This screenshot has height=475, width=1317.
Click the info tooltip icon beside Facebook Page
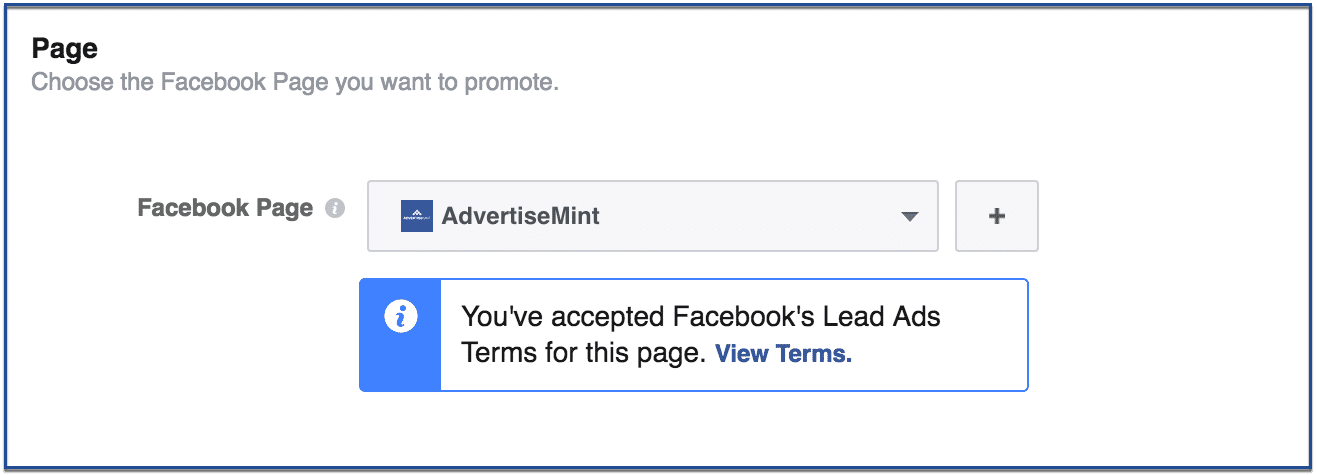pyautogui.click(x=336, y=209)
